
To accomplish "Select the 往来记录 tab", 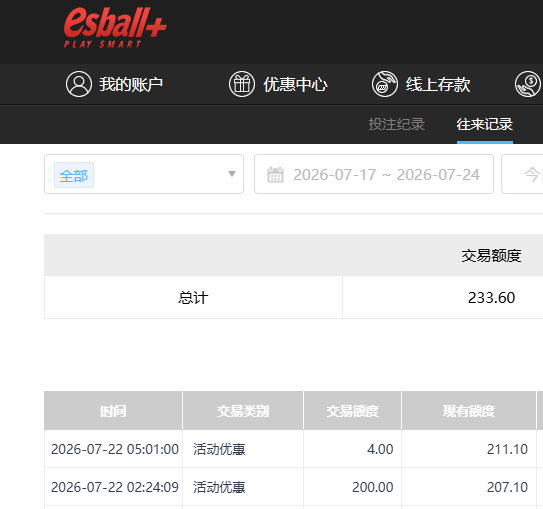I will tap(485, 124).
